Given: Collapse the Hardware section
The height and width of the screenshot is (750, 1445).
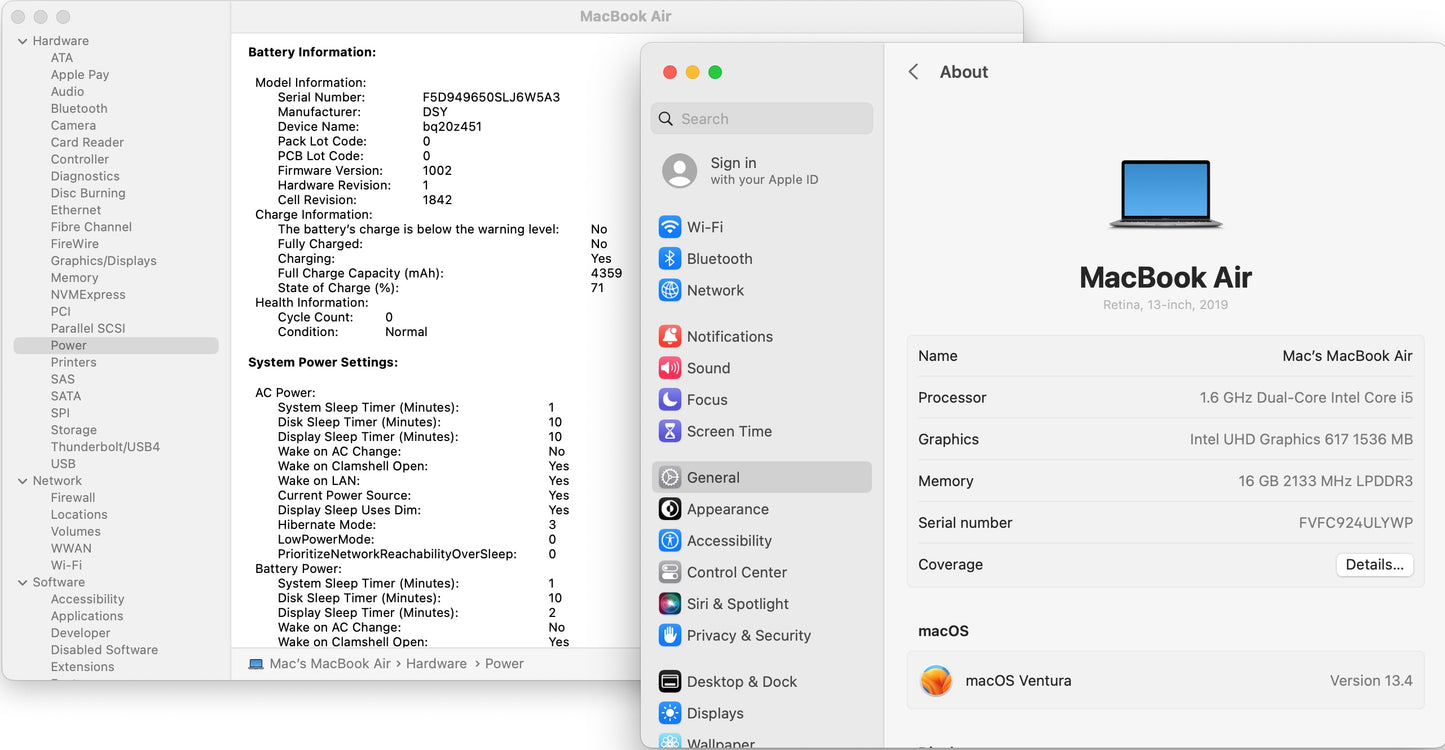Looking at the screenshot, I should click(x=22, y=40).
